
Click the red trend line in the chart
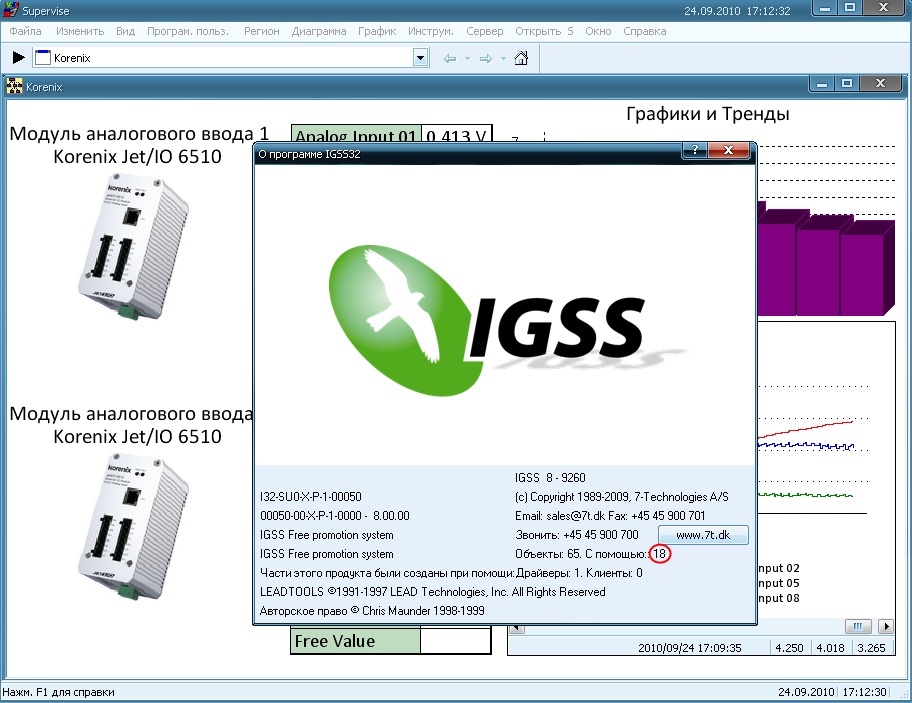coord(806,430)
